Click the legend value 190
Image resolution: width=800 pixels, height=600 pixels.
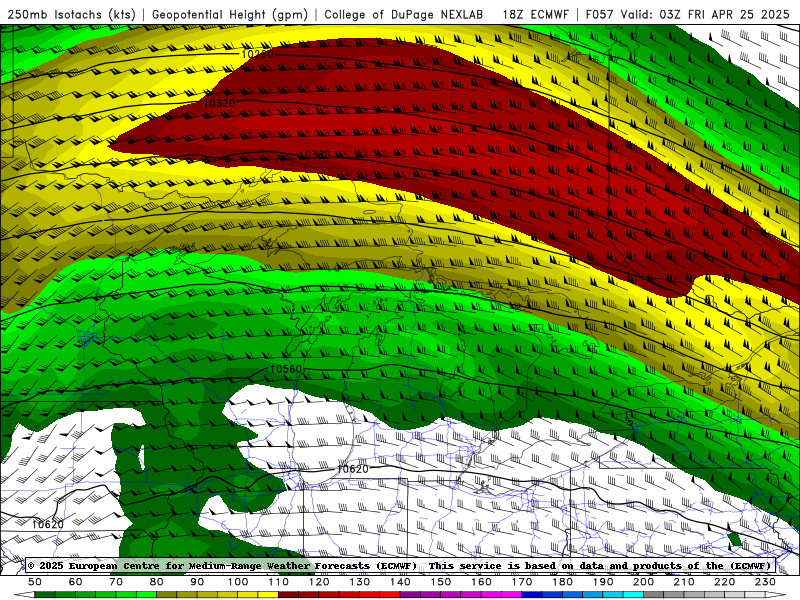click(603, 582)
